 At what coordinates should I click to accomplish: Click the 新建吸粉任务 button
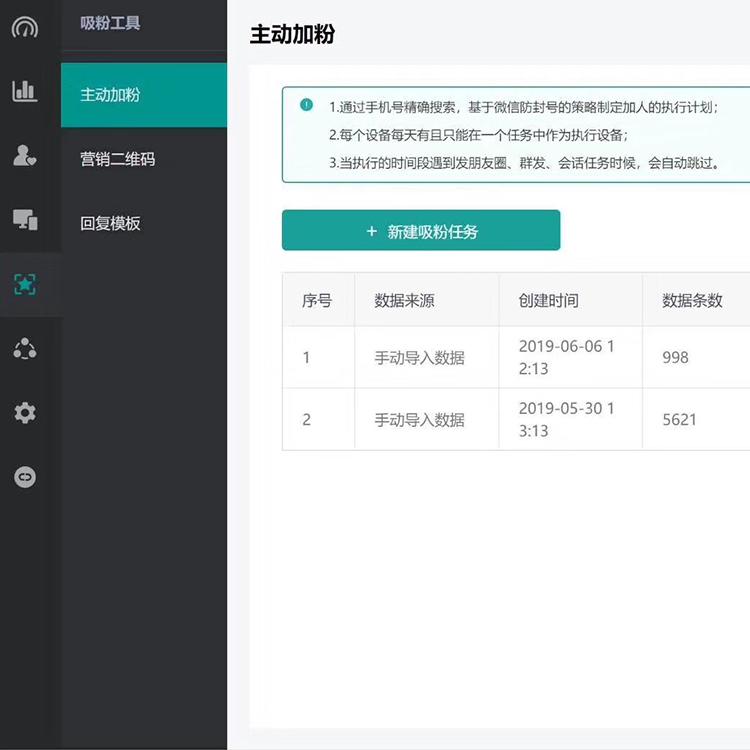pyautogui.click(x=421, y=230)
